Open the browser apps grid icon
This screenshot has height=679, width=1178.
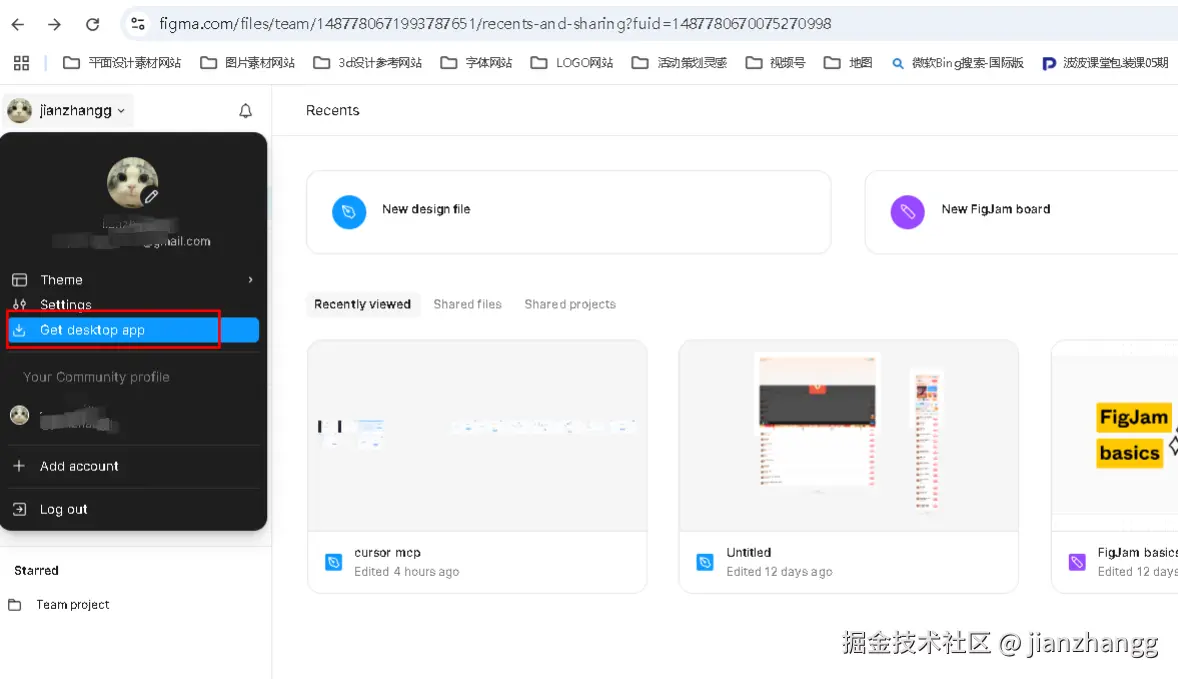[21, 63]
